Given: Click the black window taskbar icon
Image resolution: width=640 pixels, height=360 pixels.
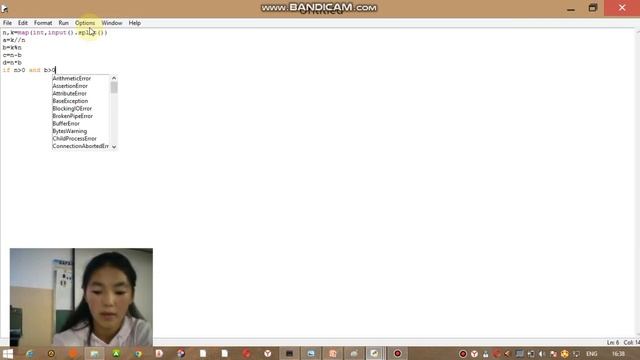Looking at the screenshot, I should pos(289,353).
